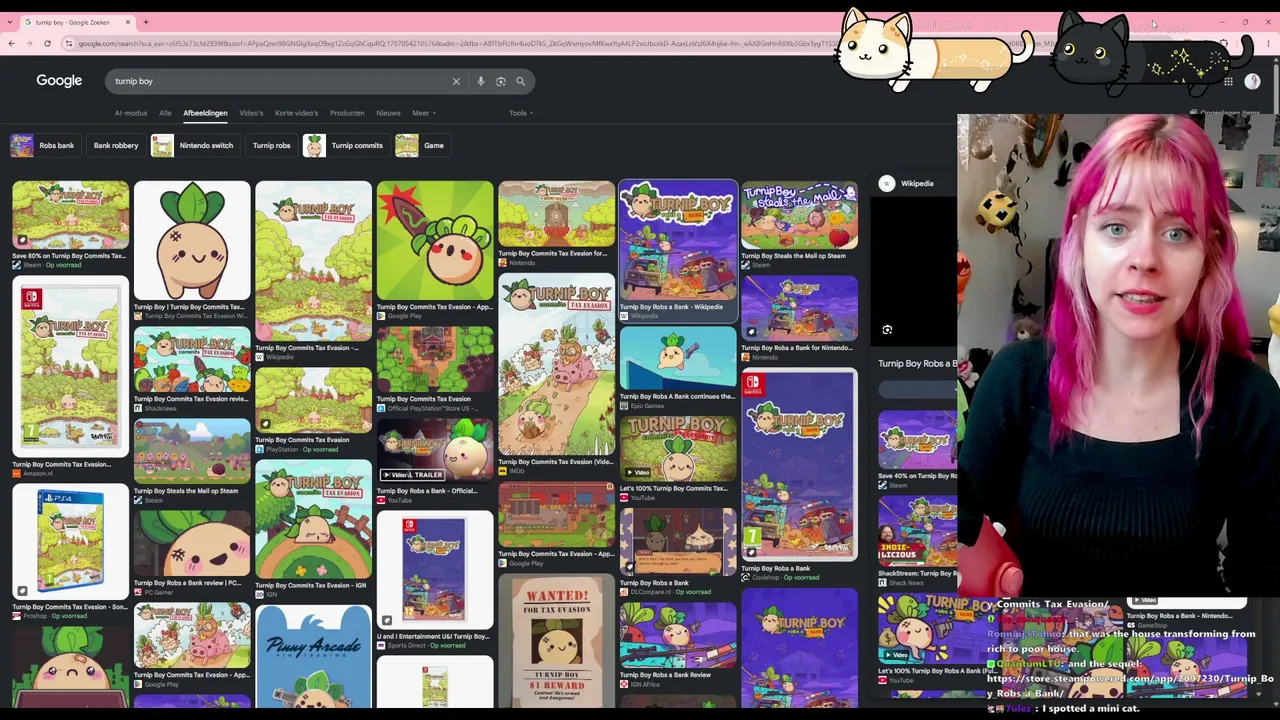Switch to the Nieuws tab
Viewport: 1280px width, 720px height.
coord(388,113)
